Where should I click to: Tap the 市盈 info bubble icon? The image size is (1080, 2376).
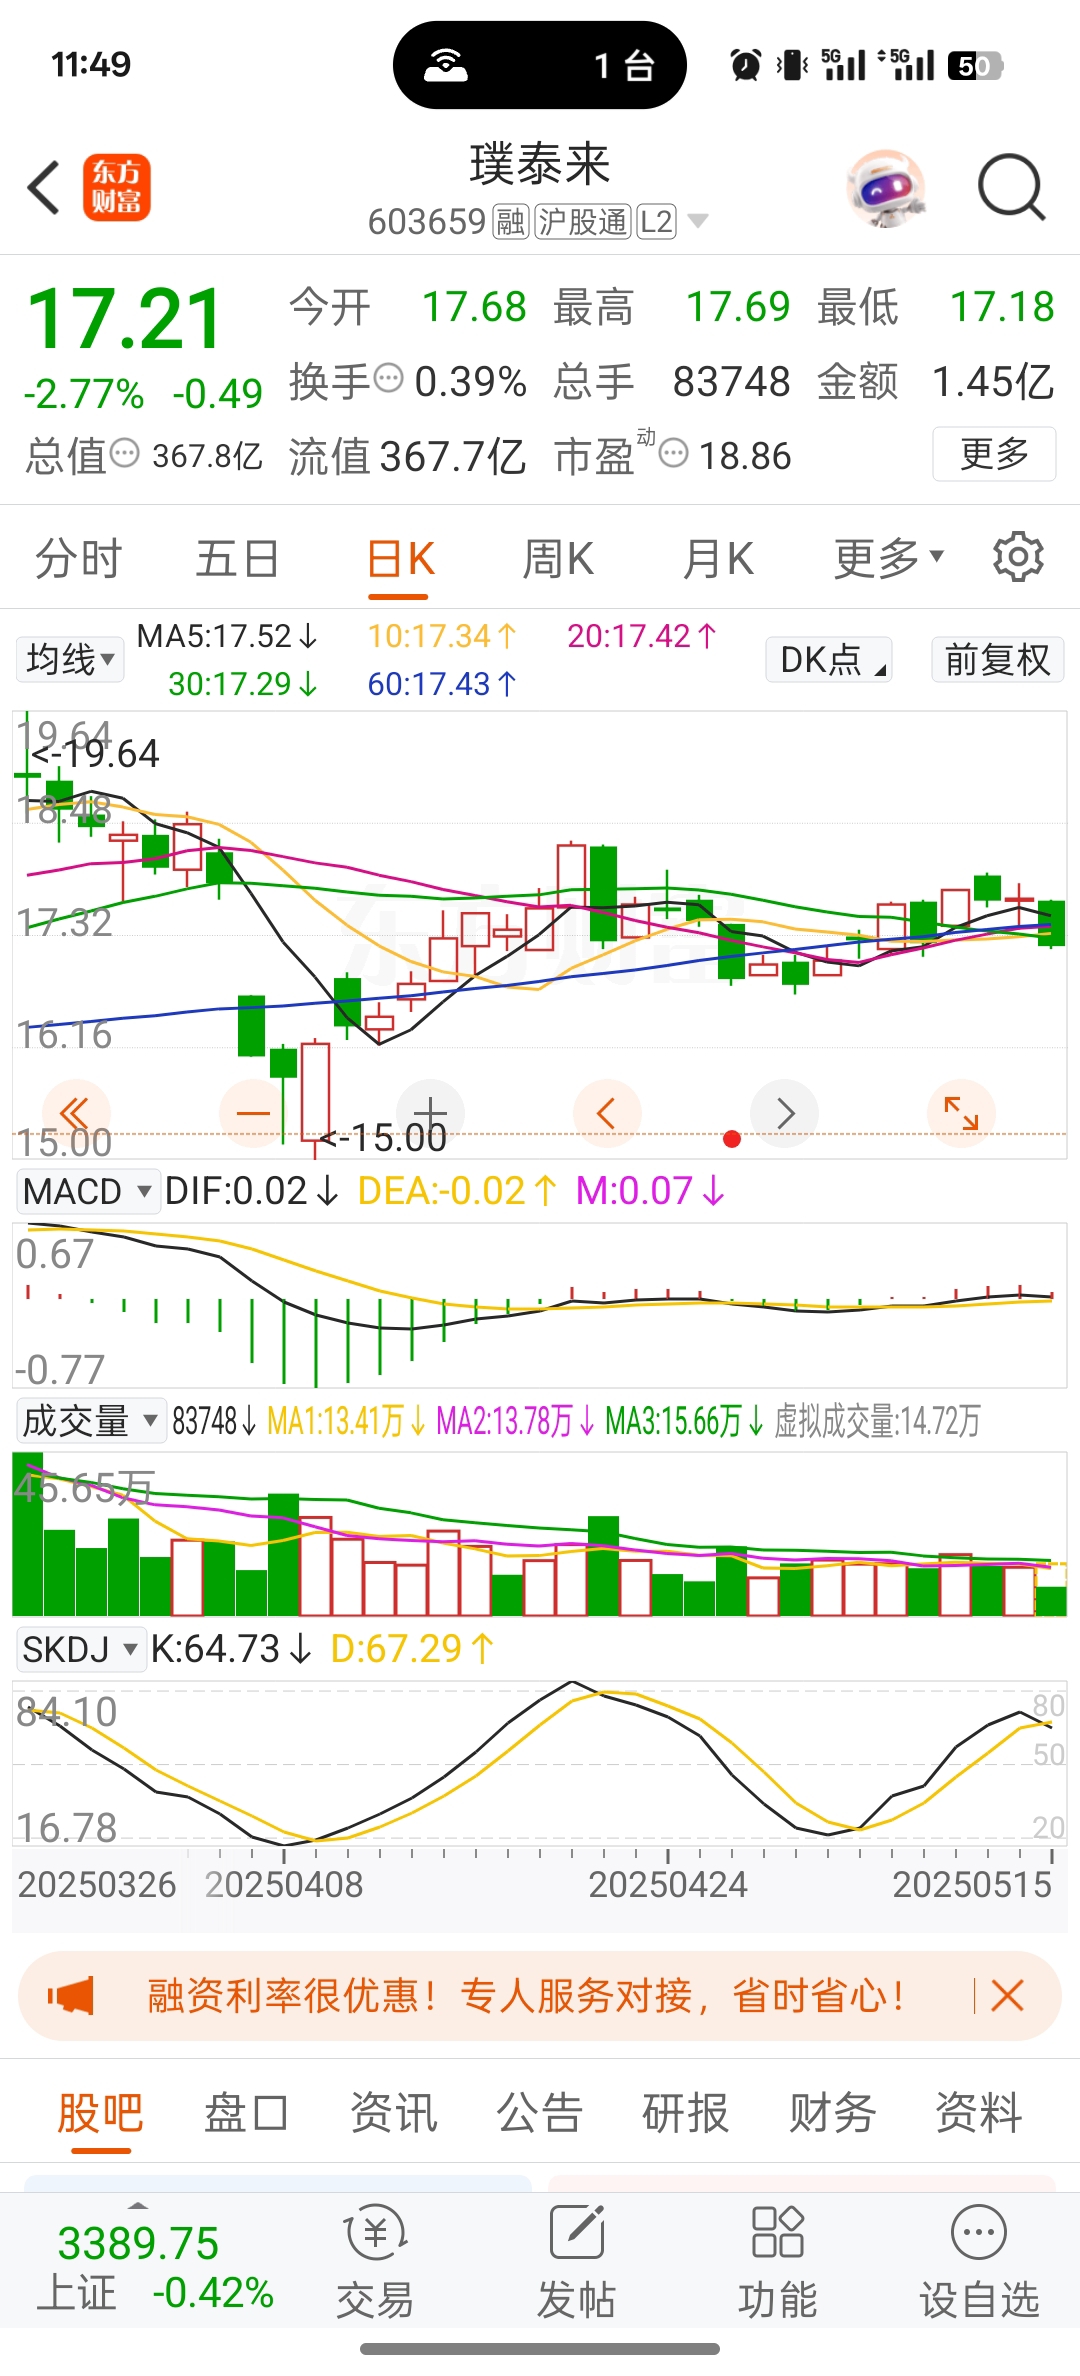674,453
